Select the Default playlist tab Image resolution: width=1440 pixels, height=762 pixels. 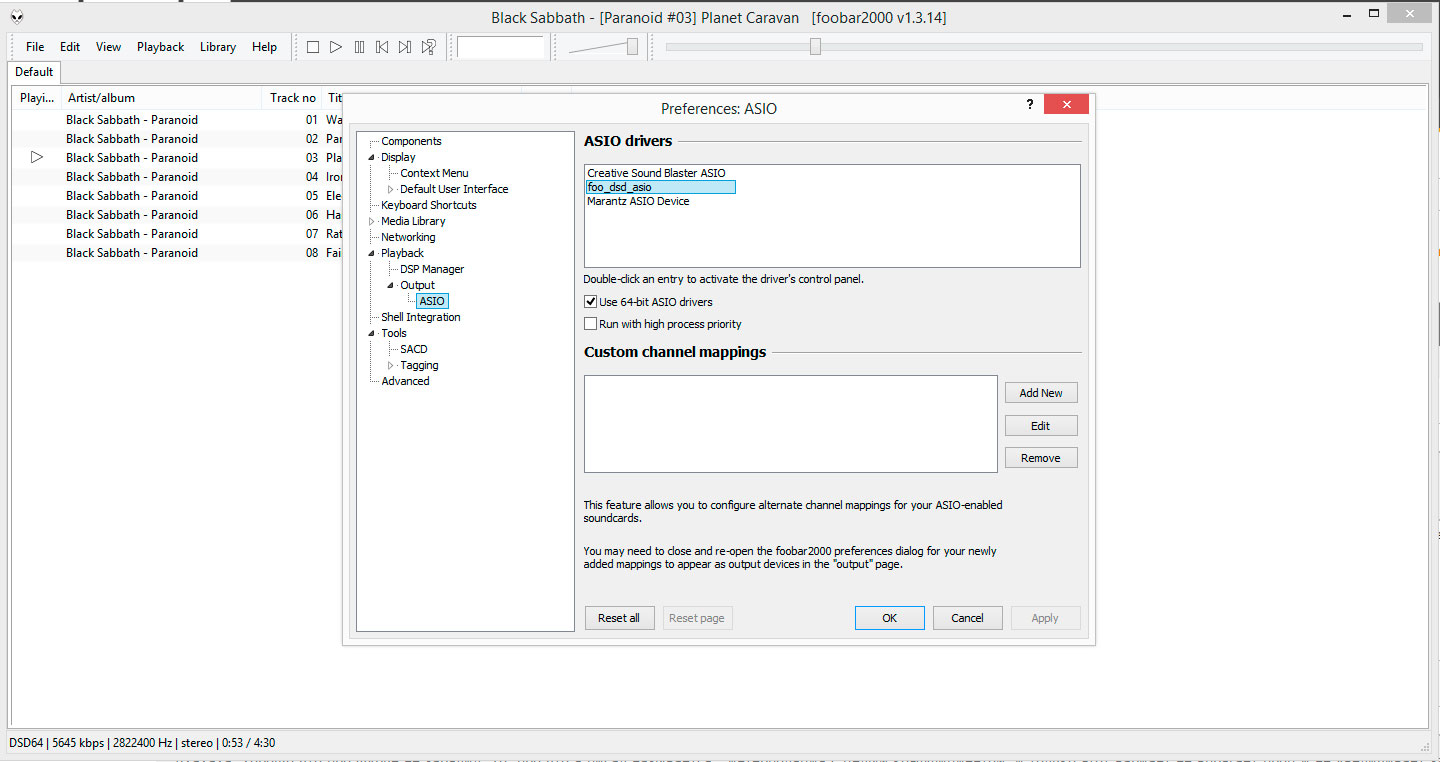pyautogui.click(x=34, y=72)
